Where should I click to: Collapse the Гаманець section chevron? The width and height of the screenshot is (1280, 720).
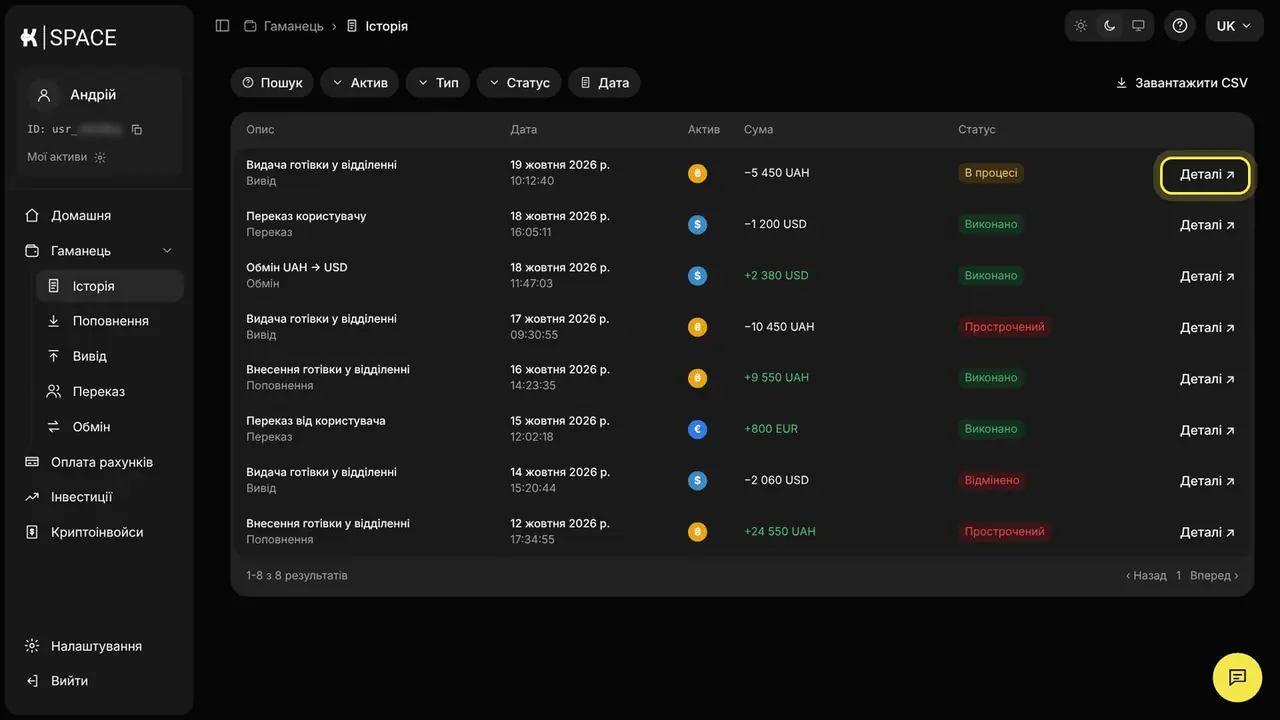pos(167,251)
